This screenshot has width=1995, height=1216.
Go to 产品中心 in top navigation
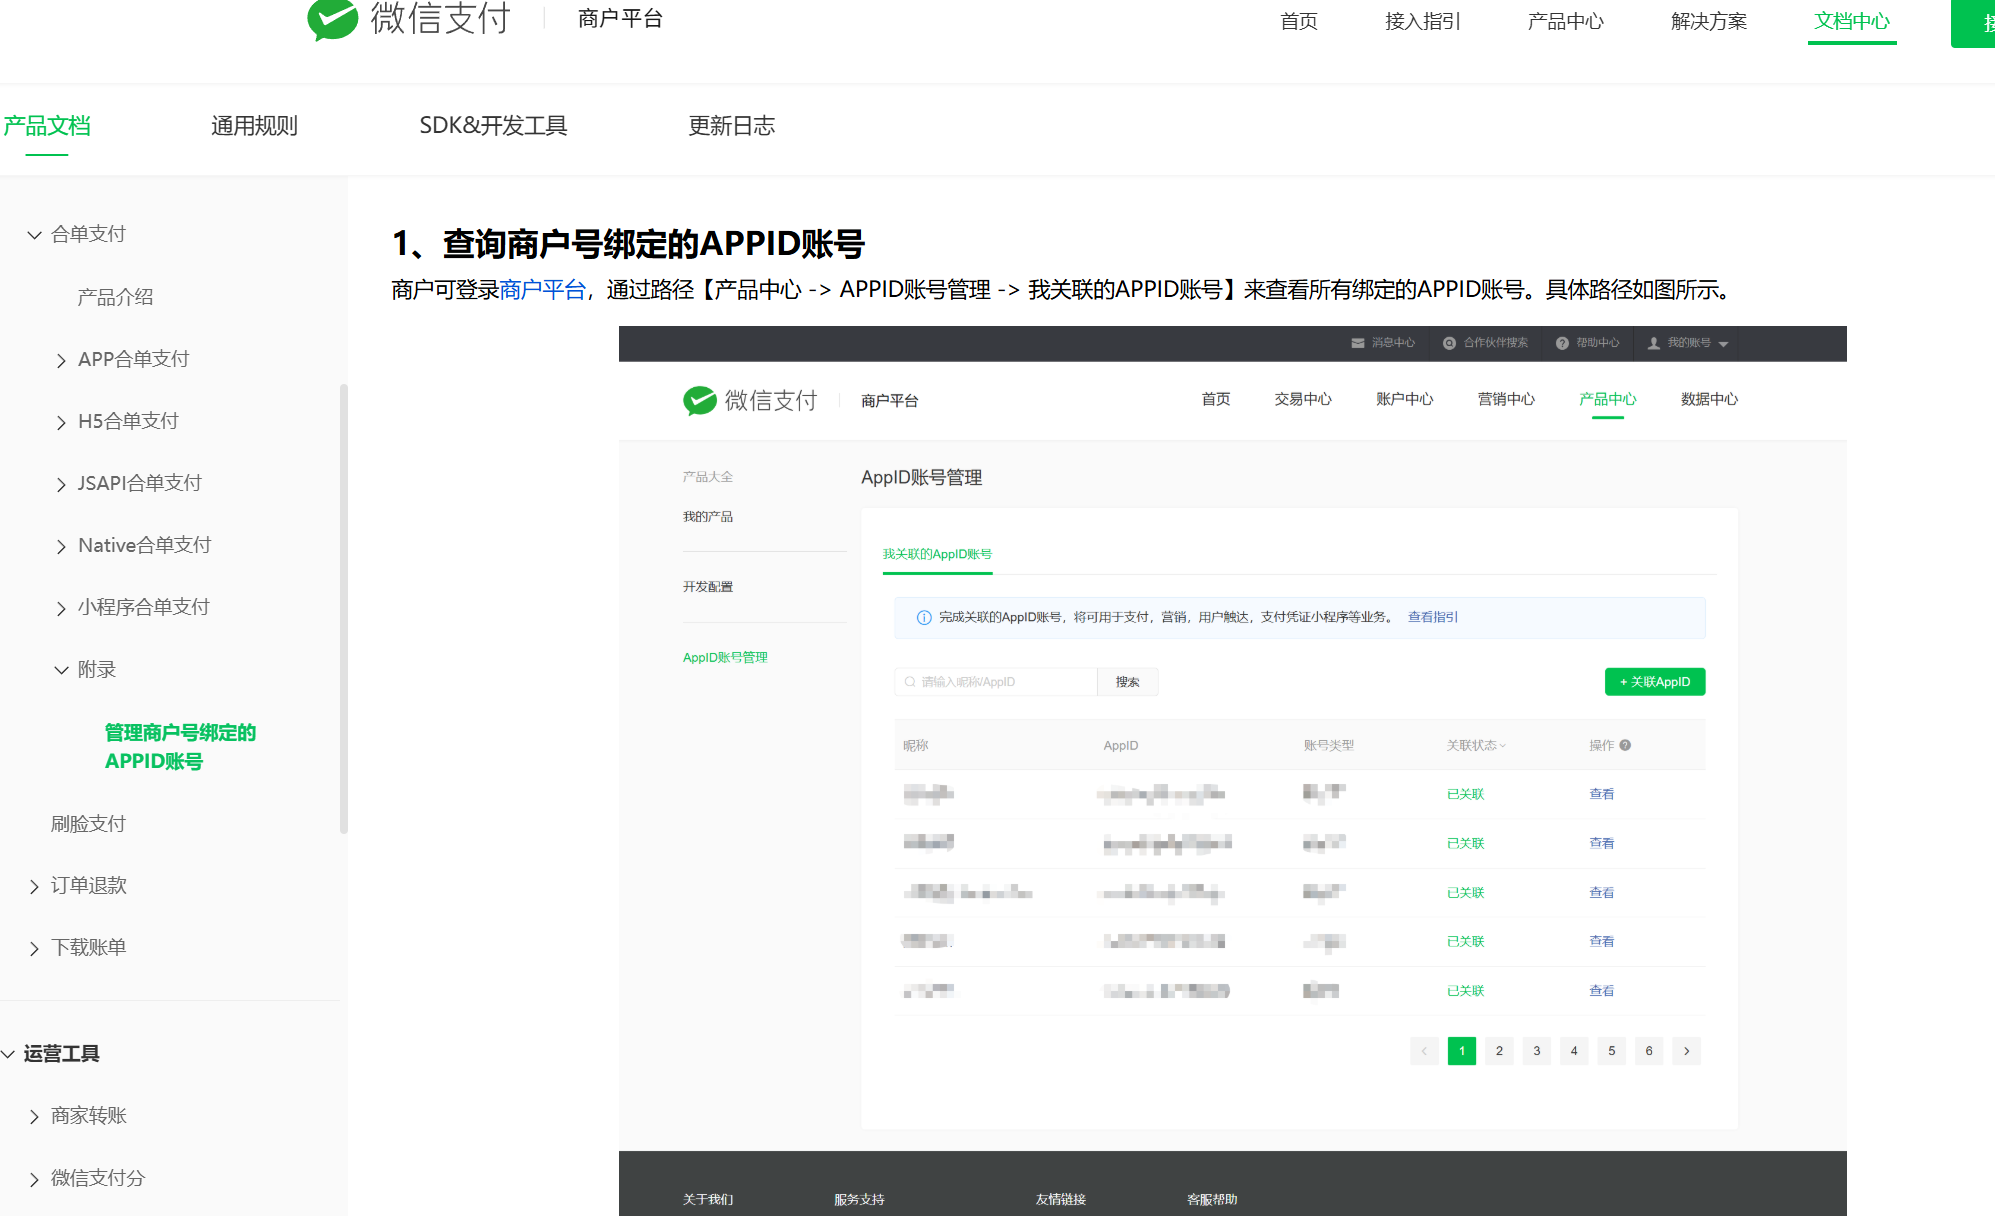[x=1565, y=21]
